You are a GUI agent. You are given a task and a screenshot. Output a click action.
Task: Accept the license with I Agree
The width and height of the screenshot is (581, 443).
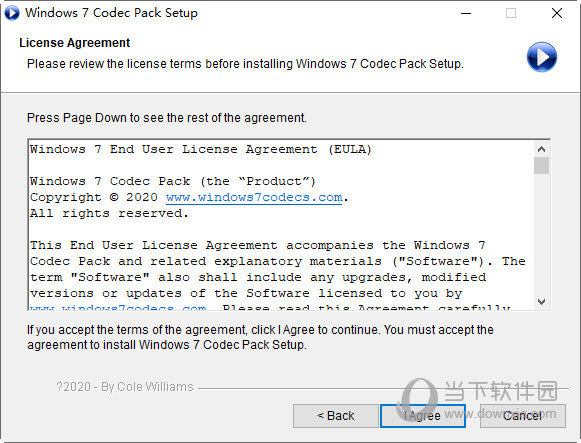click(423, 416)
